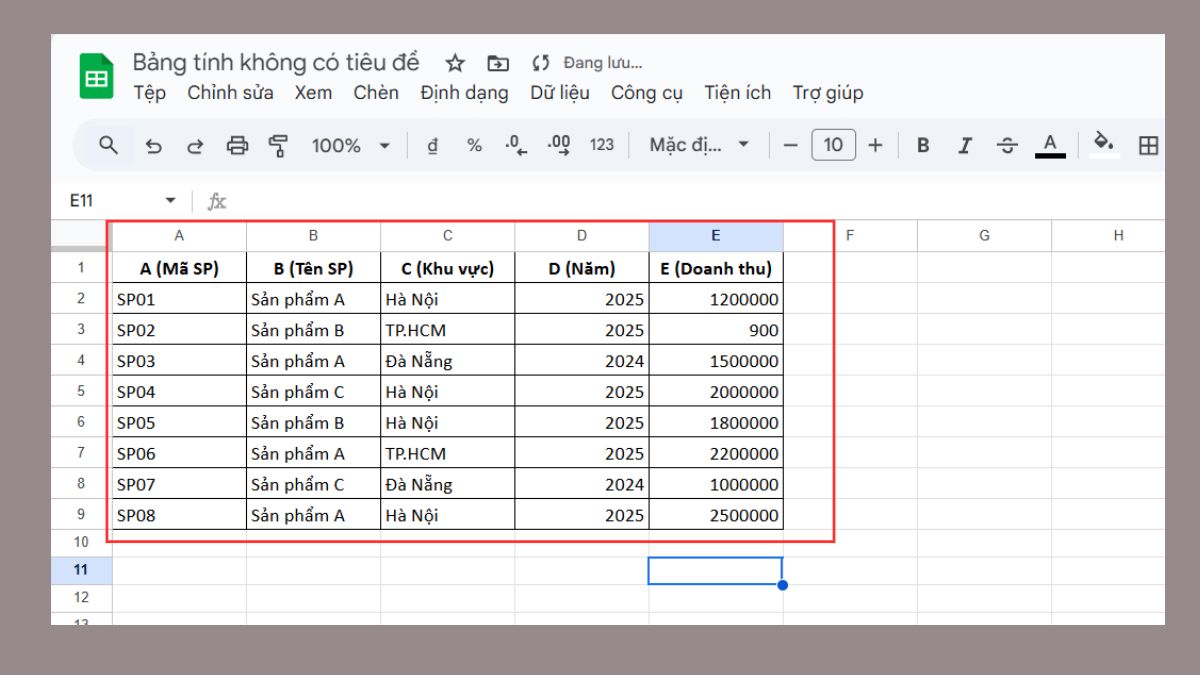Viewport: 1200px width, 675px height.
Task: Open the Name Box dropdown
Action: point(171,200)
